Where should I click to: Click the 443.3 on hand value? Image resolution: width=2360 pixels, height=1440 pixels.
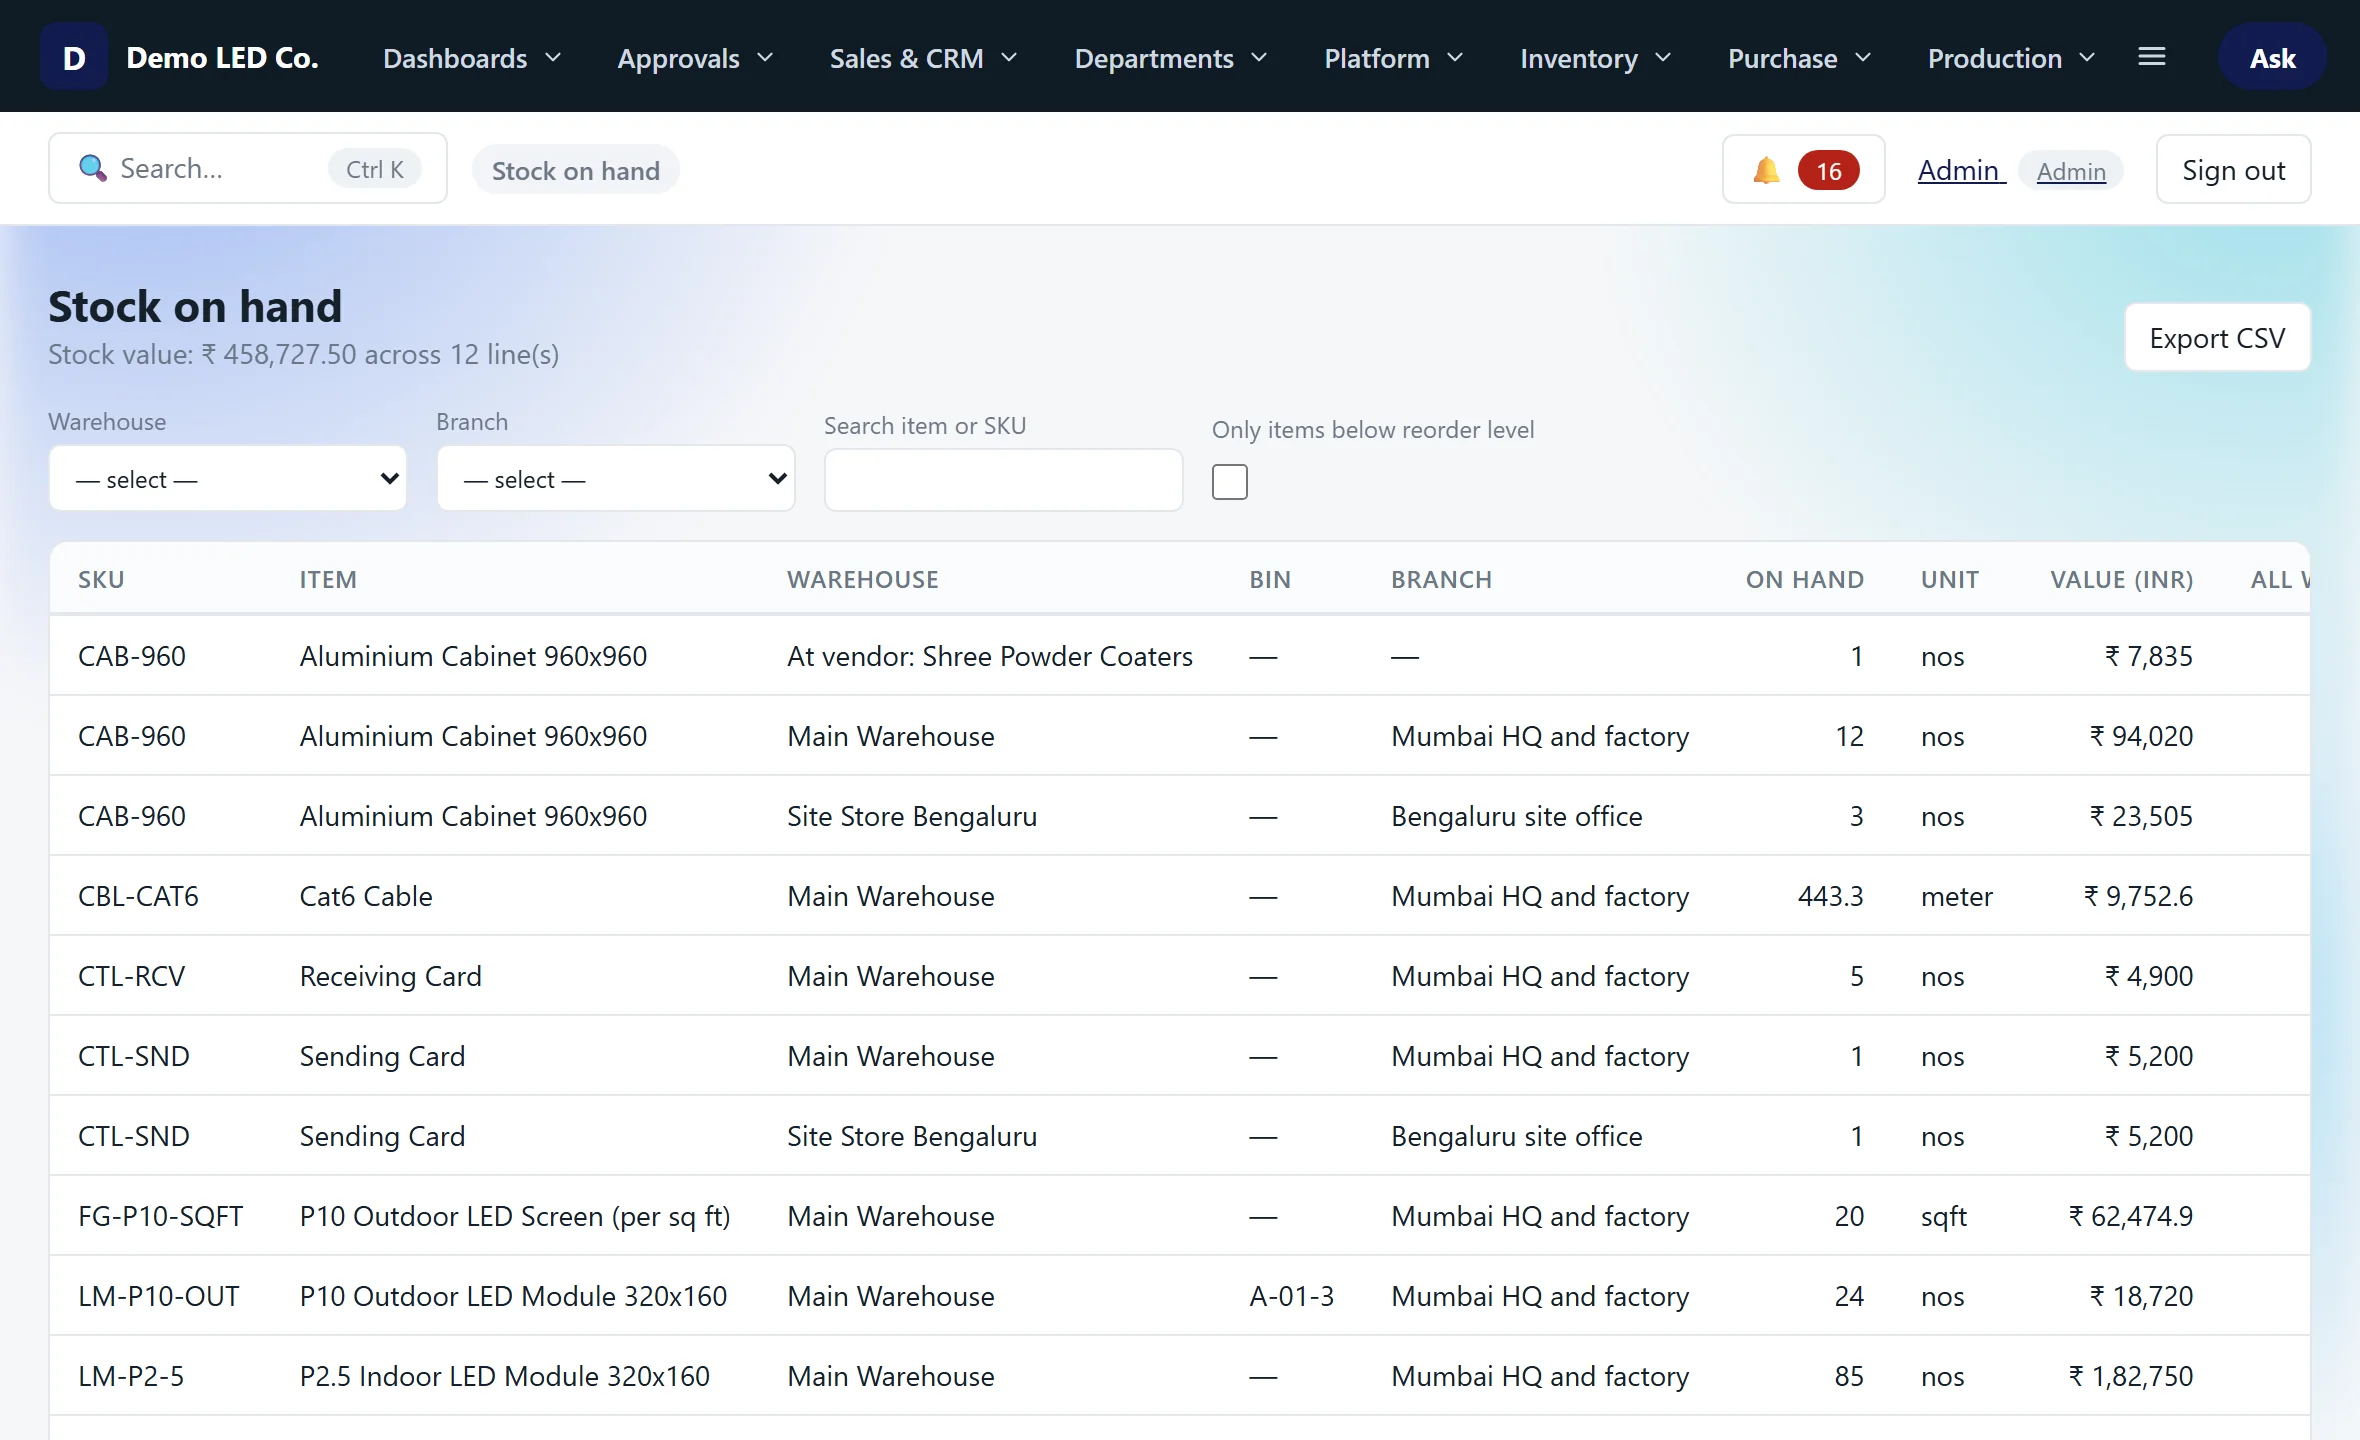coord(1830,896)
